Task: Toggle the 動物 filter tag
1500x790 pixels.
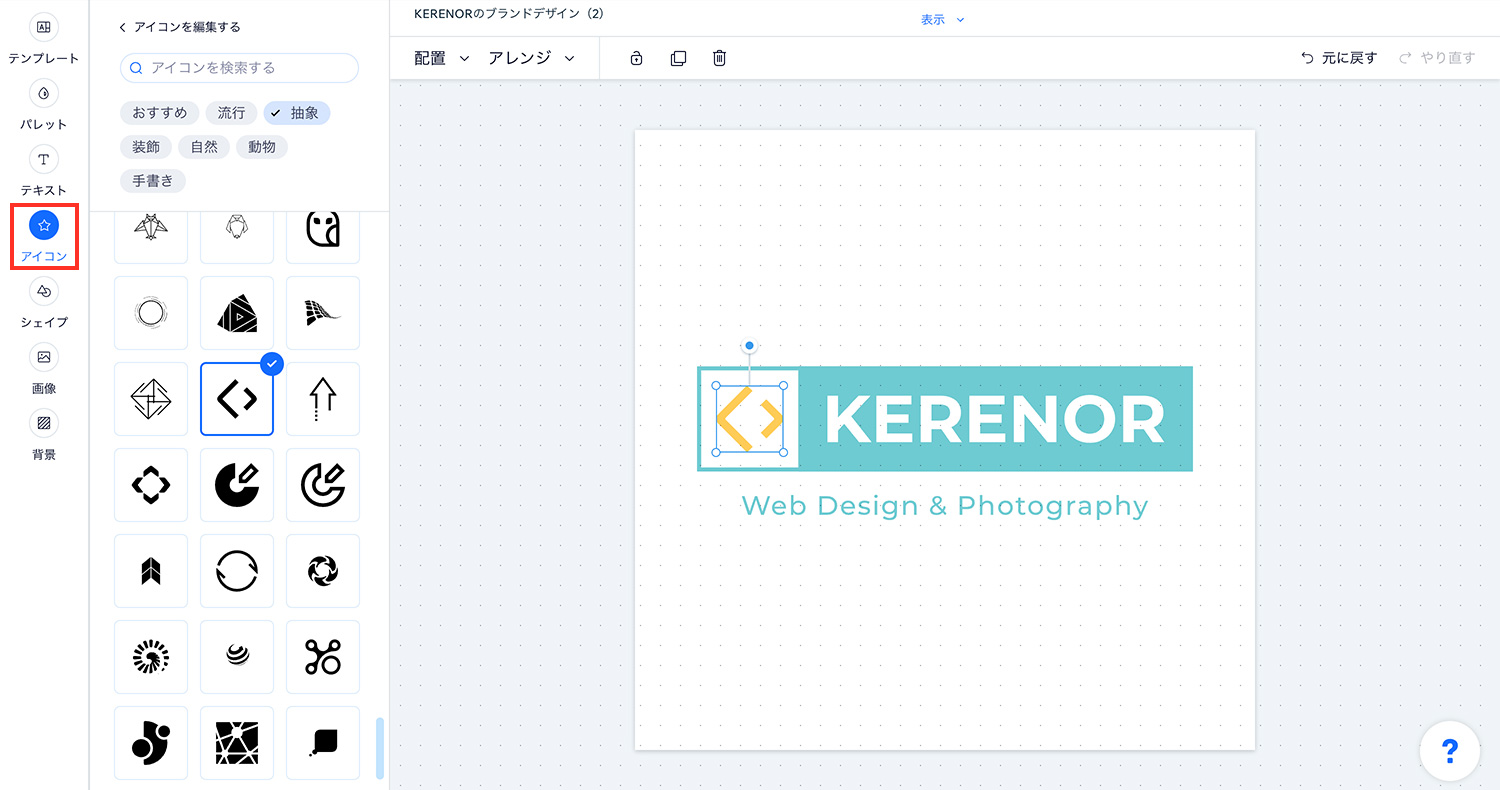Action: tap(262, 147)
